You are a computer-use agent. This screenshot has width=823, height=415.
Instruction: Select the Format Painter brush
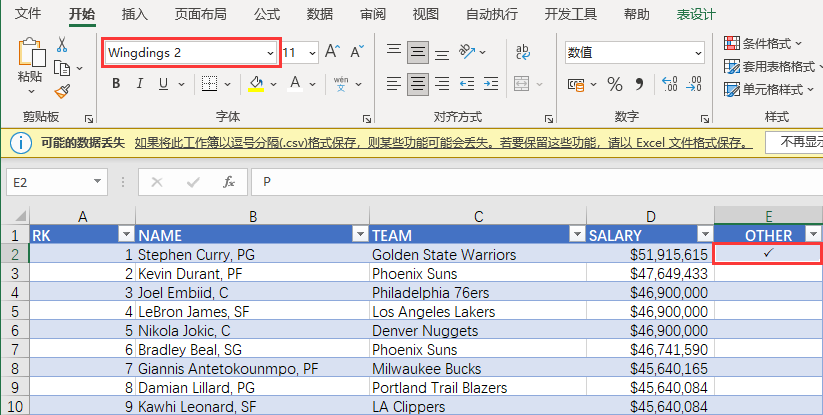(x=62, y=91)
